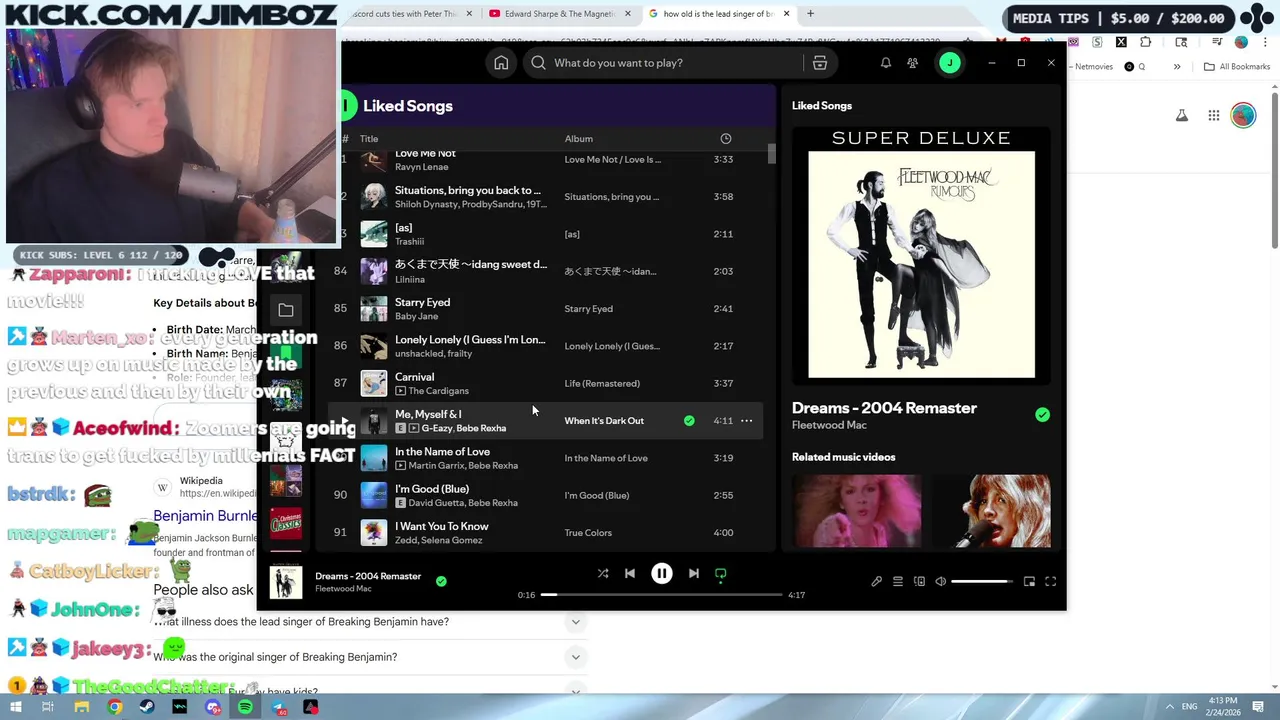The height and width of the screenshot is (720, 1280).
Task: Play first related music video thumbnail
Action: point(857,511)
